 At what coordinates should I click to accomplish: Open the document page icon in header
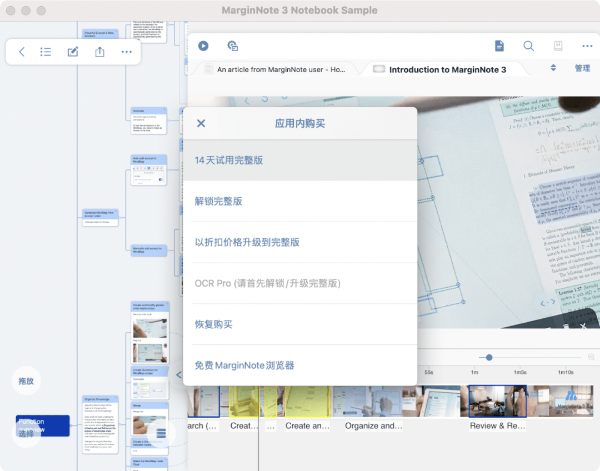pyautogui.click(x=499, y=46)
